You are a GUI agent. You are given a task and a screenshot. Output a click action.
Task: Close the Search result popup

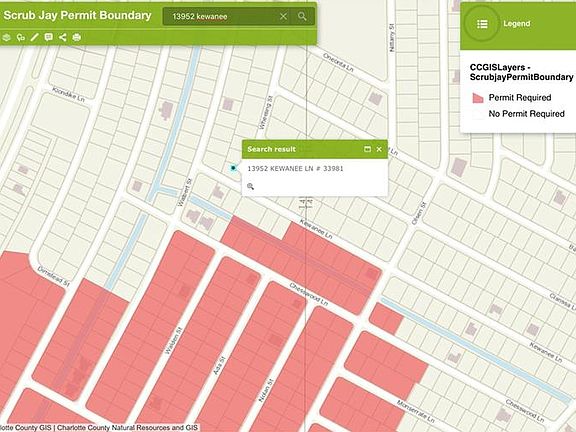[379, 149]
